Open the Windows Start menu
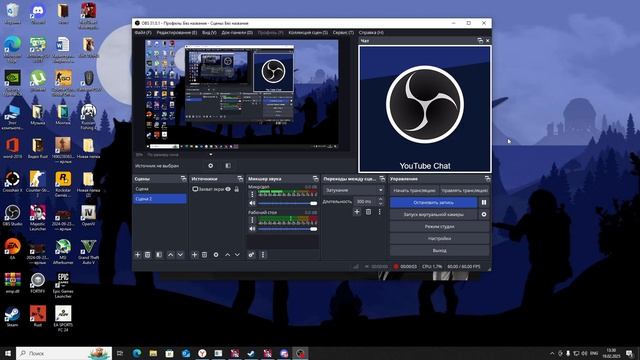The height and width of the screenshot is (360, 640). coord(8,353)
